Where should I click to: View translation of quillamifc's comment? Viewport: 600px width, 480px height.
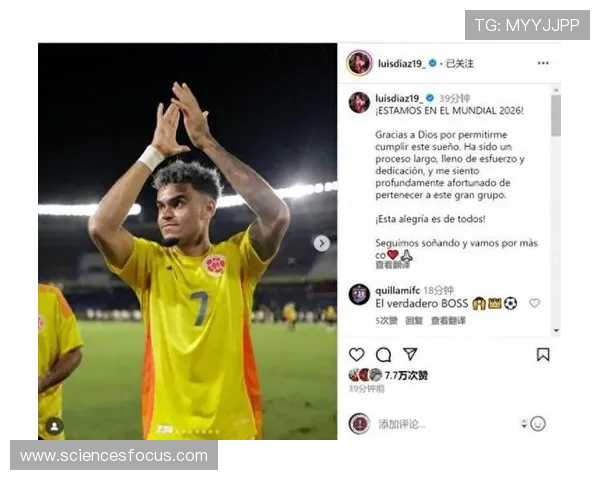448,320
